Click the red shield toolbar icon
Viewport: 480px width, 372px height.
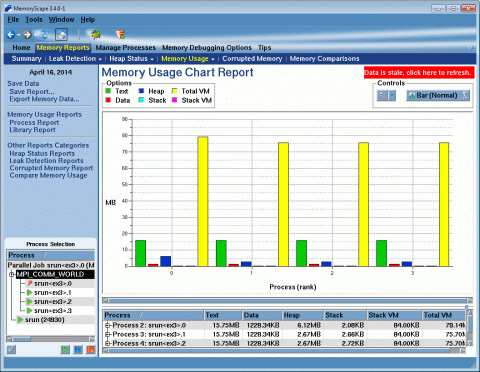[x=120, y=34]
